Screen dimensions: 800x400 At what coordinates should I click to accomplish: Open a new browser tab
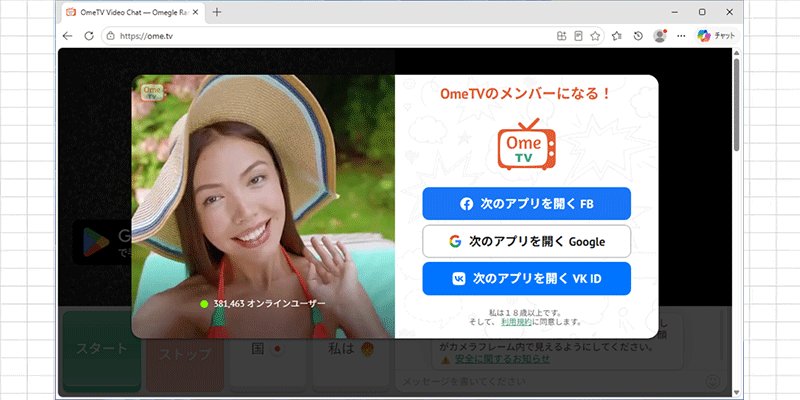(x=217, y=12)
